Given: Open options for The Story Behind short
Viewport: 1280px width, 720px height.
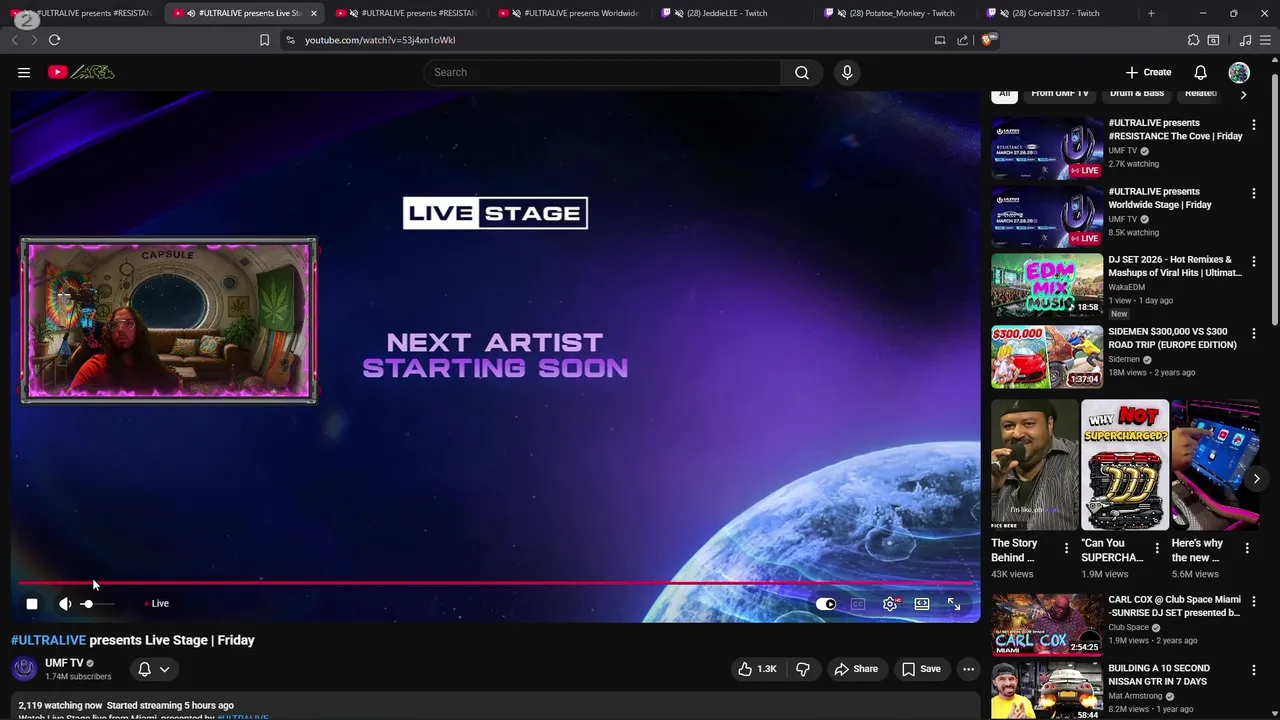Looking at the screenshot, I should click(1066, 548).
